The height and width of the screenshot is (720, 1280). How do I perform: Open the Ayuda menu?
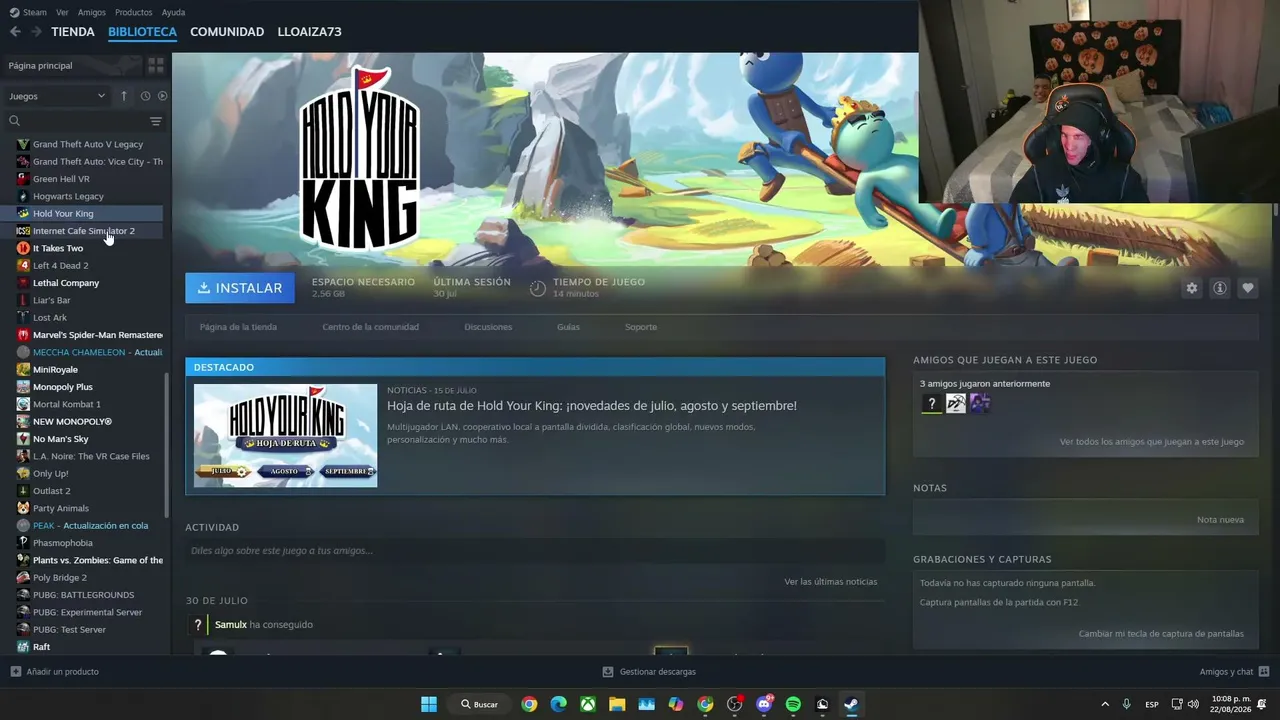173,12
